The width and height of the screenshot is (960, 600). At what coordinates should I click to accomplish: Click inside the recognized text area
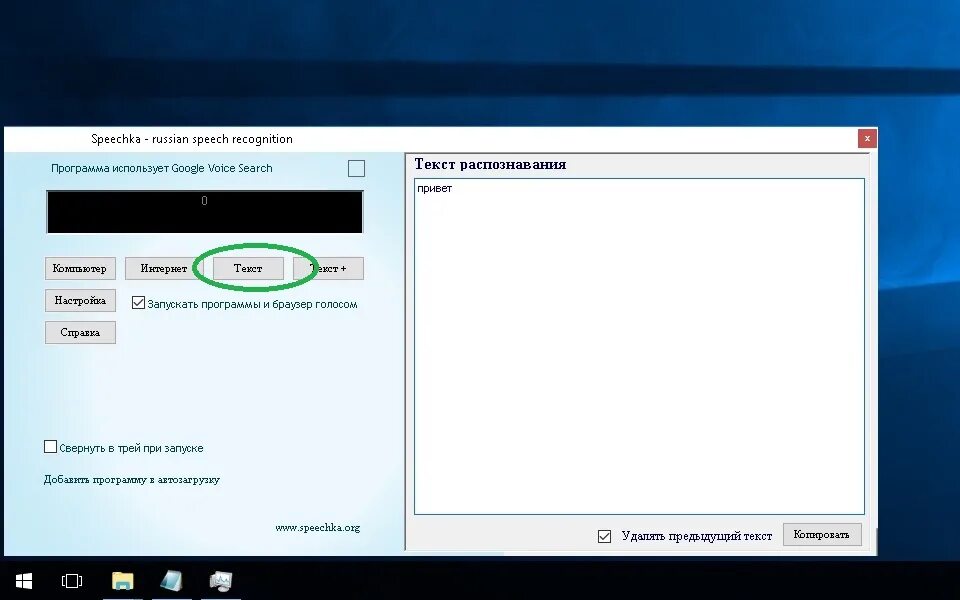point(639,347)
